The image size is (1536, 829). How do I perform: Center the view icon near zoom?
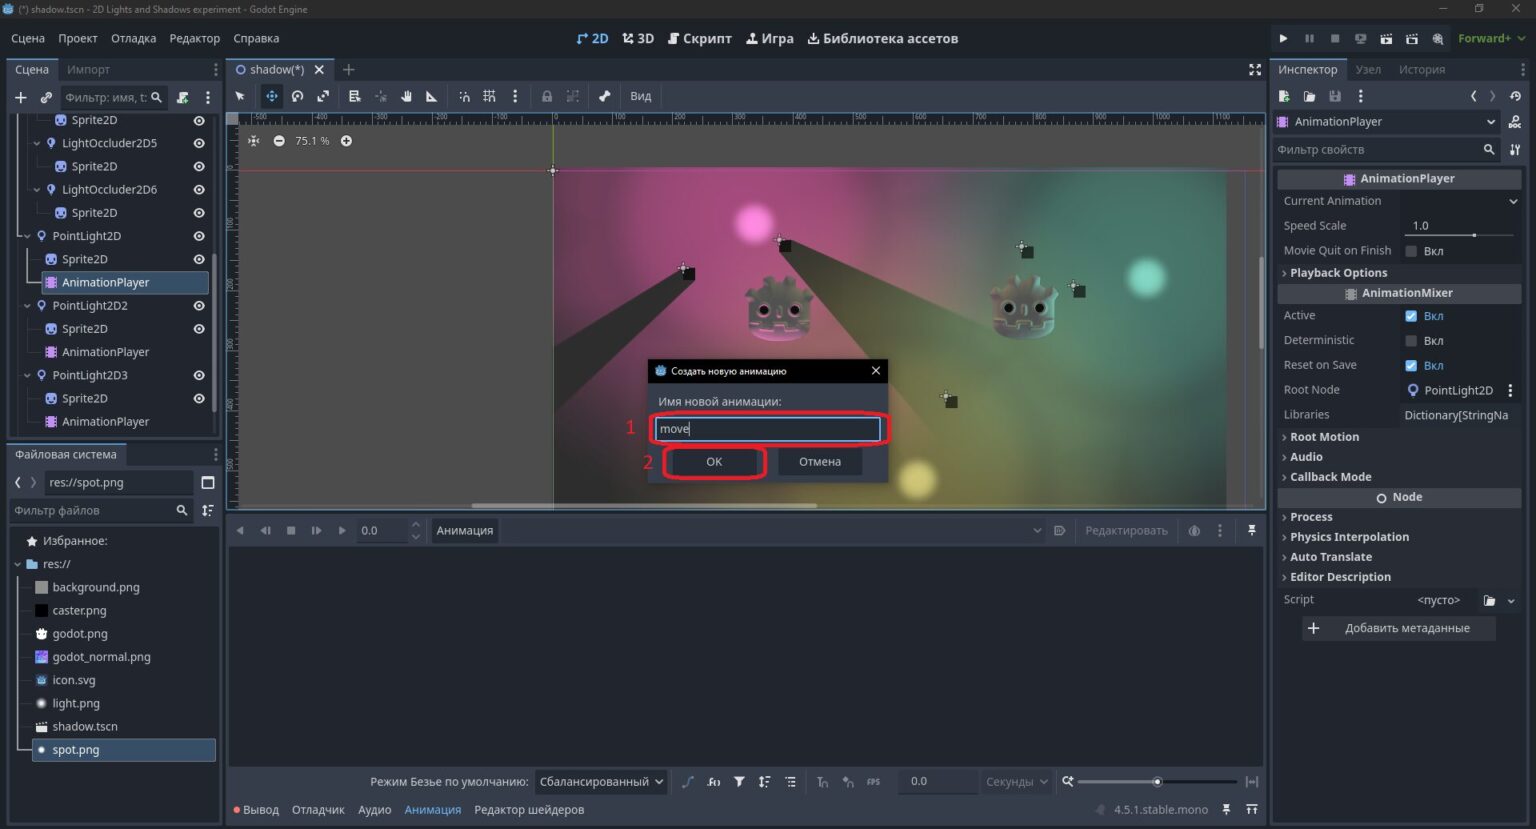[x=254, y=141]
